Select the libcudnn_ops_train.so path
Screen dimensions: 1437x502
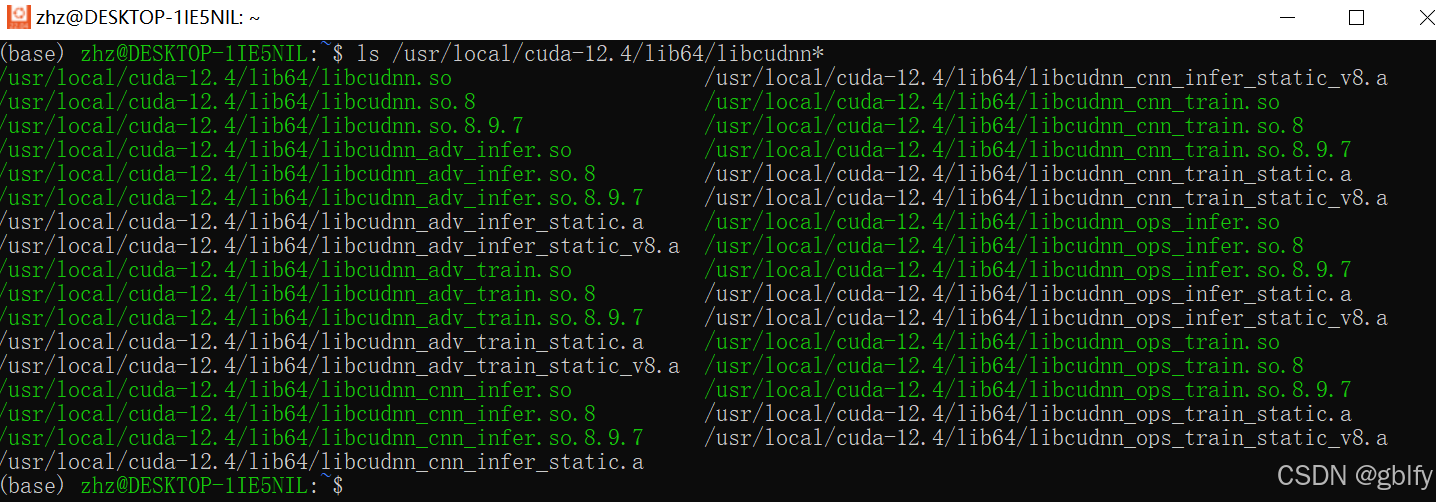pyautogui.click(x=992, y=342)
